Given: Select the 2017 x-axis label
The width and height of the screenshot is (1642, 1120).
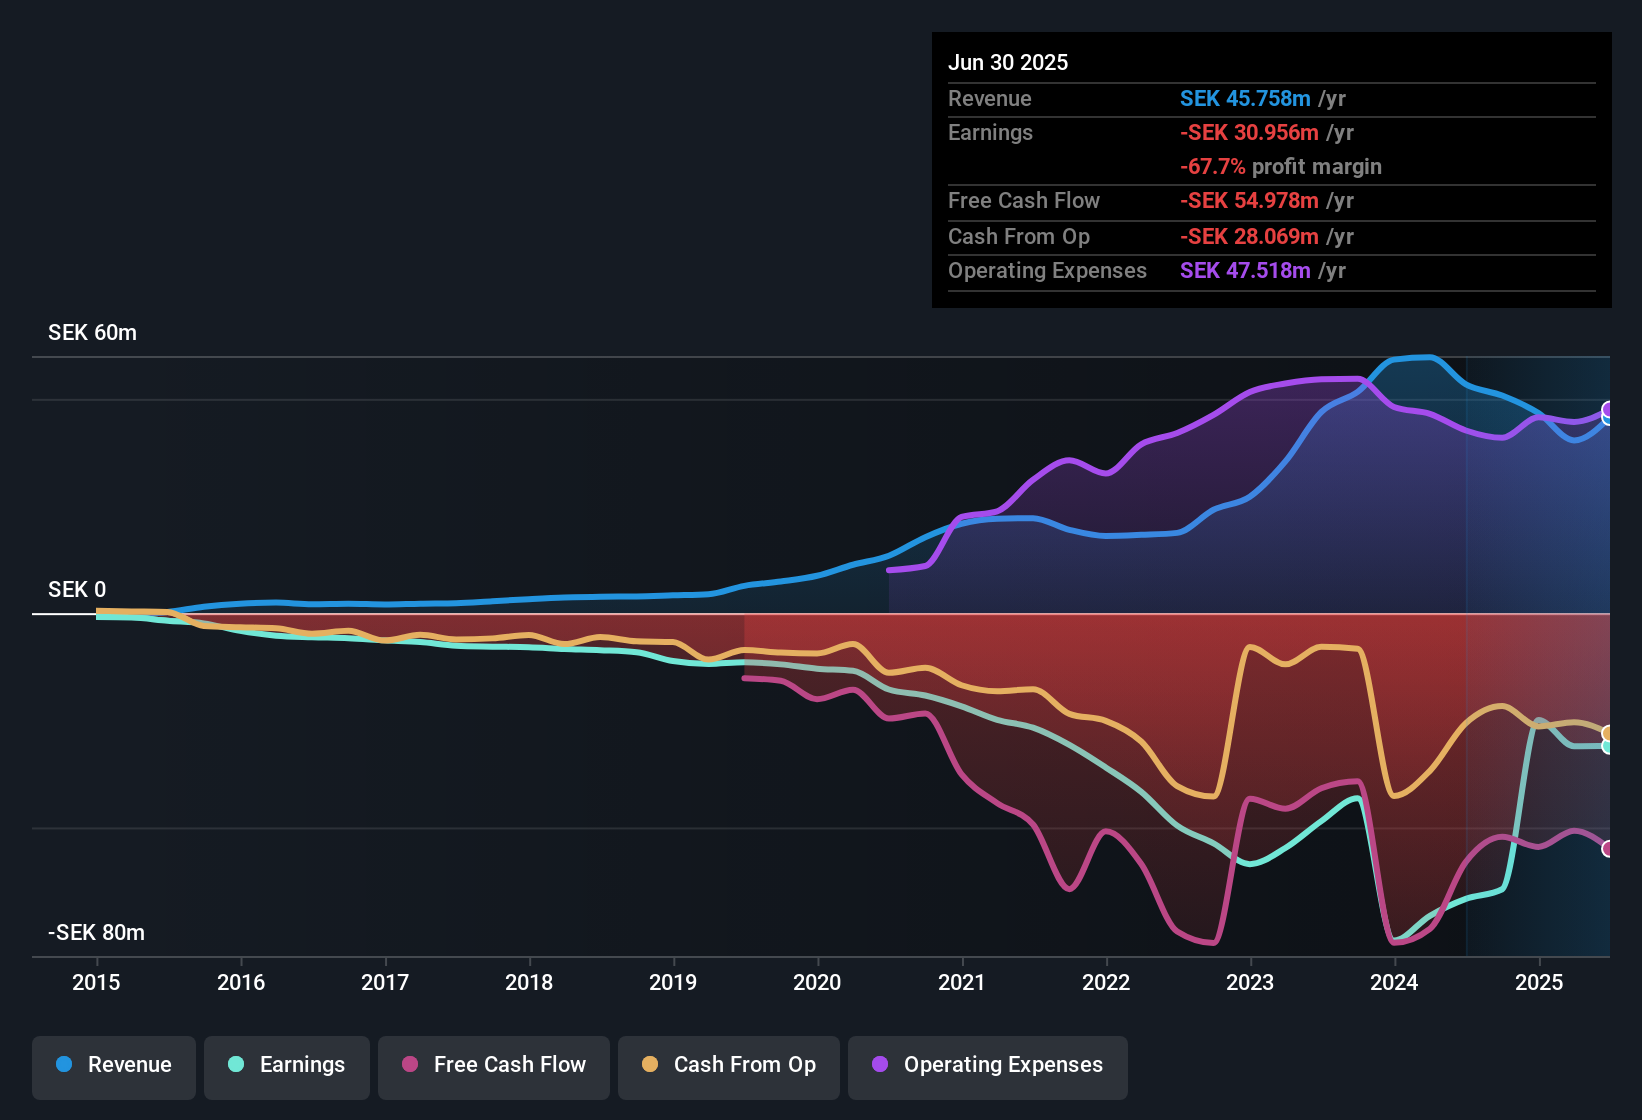Looking at the screenshot, I should pyautogui.click(x=385, y=982).
